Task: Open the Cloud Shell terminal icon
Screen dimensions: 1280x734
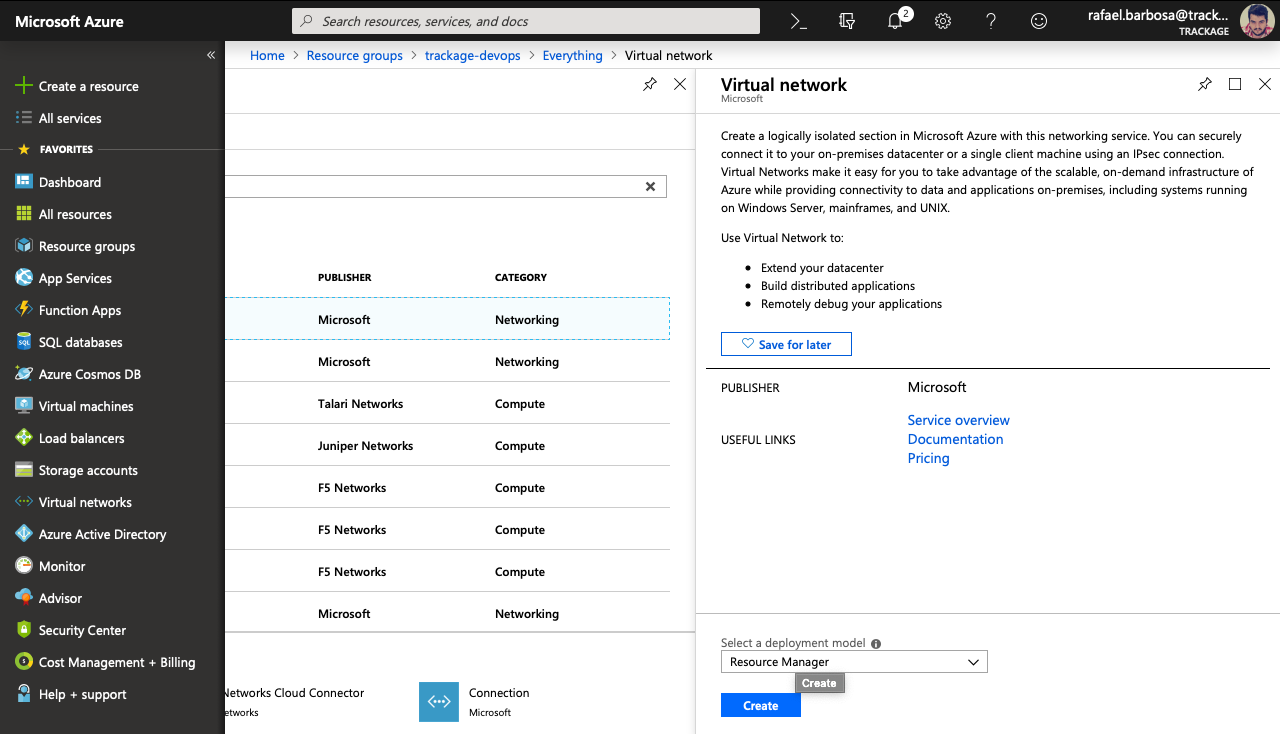Action: (x=798, y=21)
